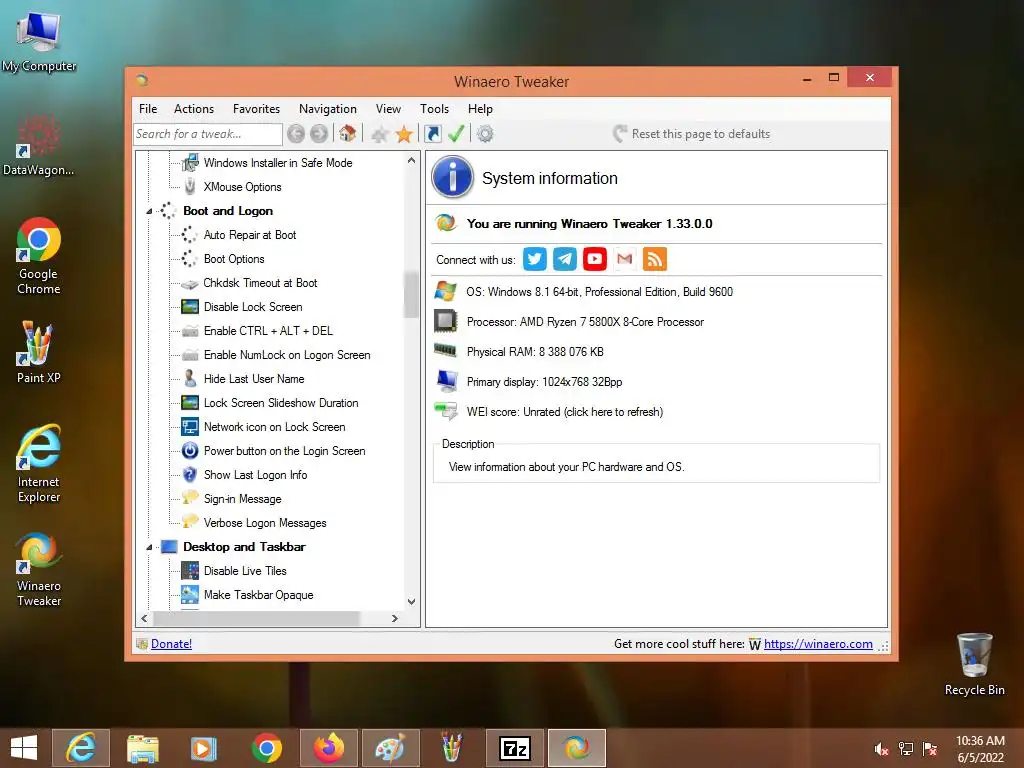The width and height of the screenshot is (1024, 768).
Task: Open File Explorer from taskbar
Action: pyautogui.click(x=142, y=748)
